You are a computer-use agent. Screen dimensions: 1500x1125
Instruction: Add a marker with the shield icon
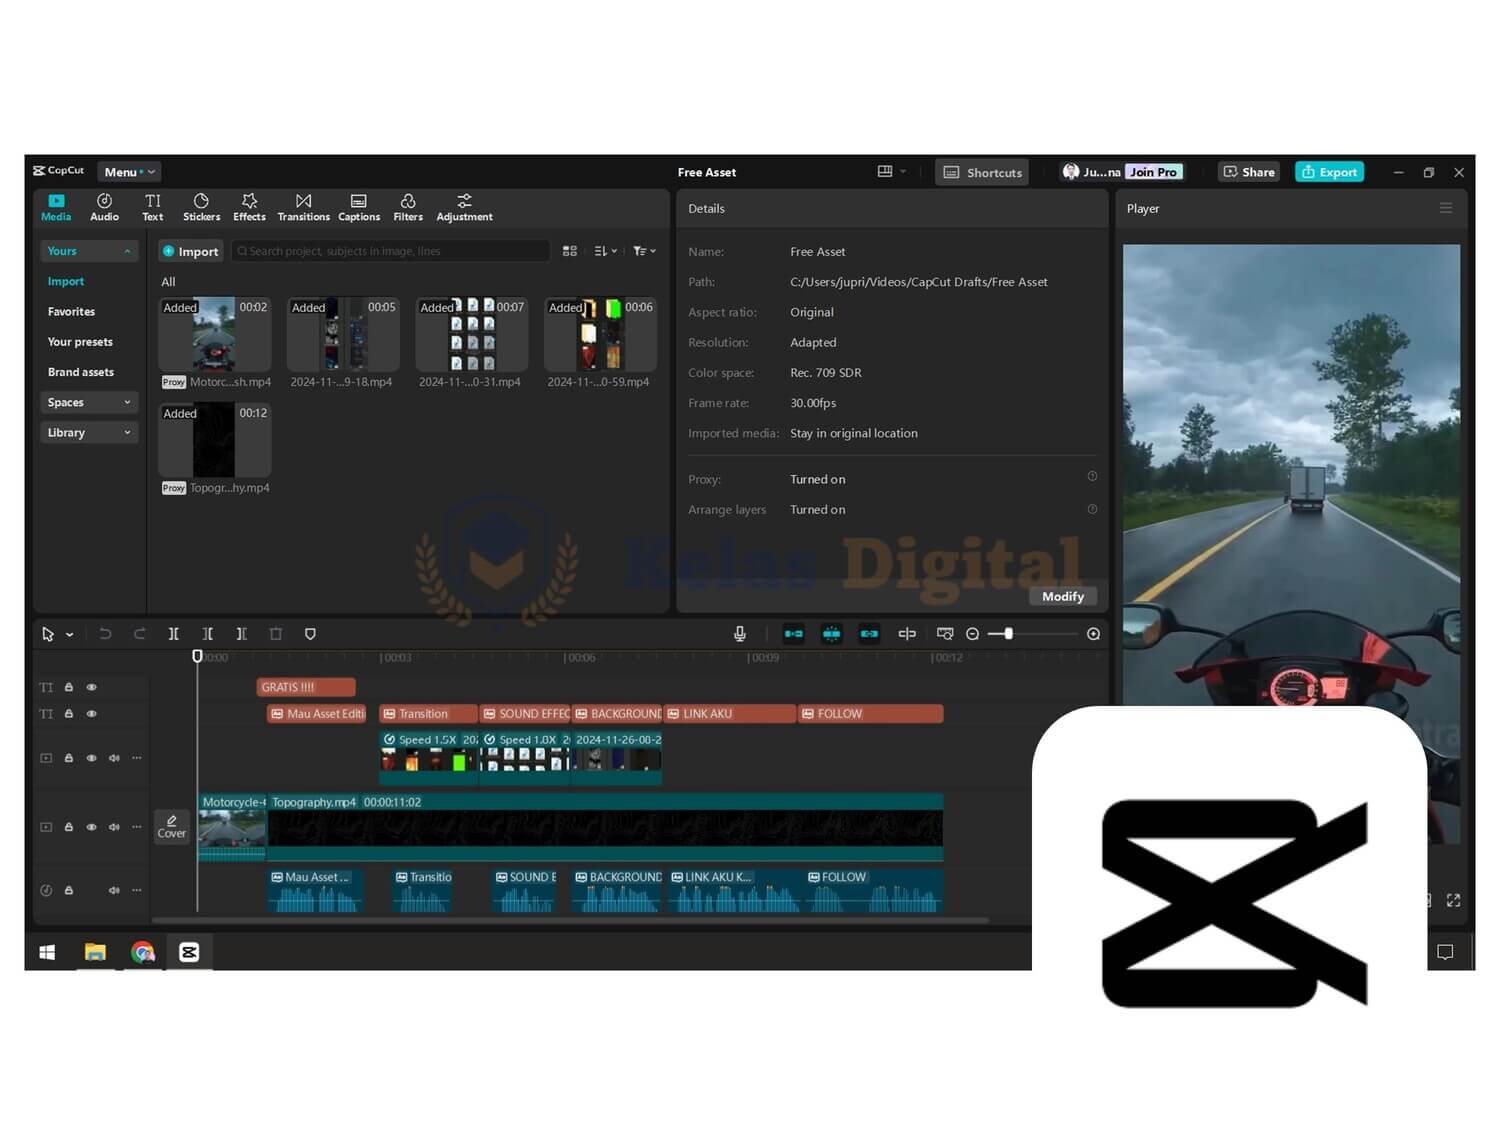(x=310, y=634)
